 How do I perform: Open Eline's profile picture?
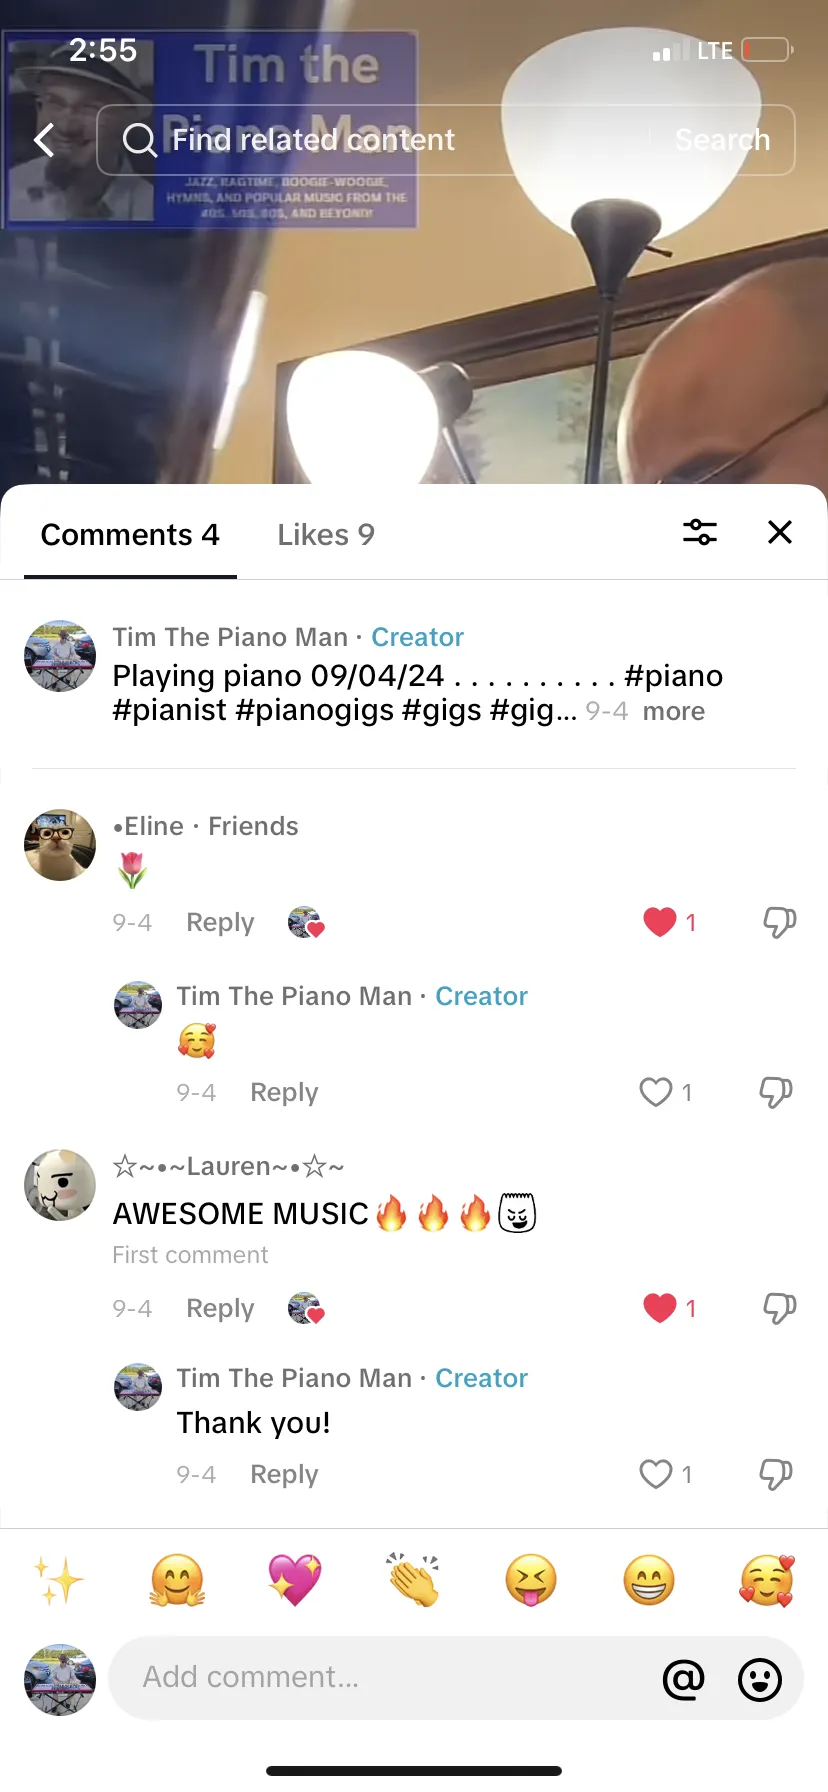(60, 845)
